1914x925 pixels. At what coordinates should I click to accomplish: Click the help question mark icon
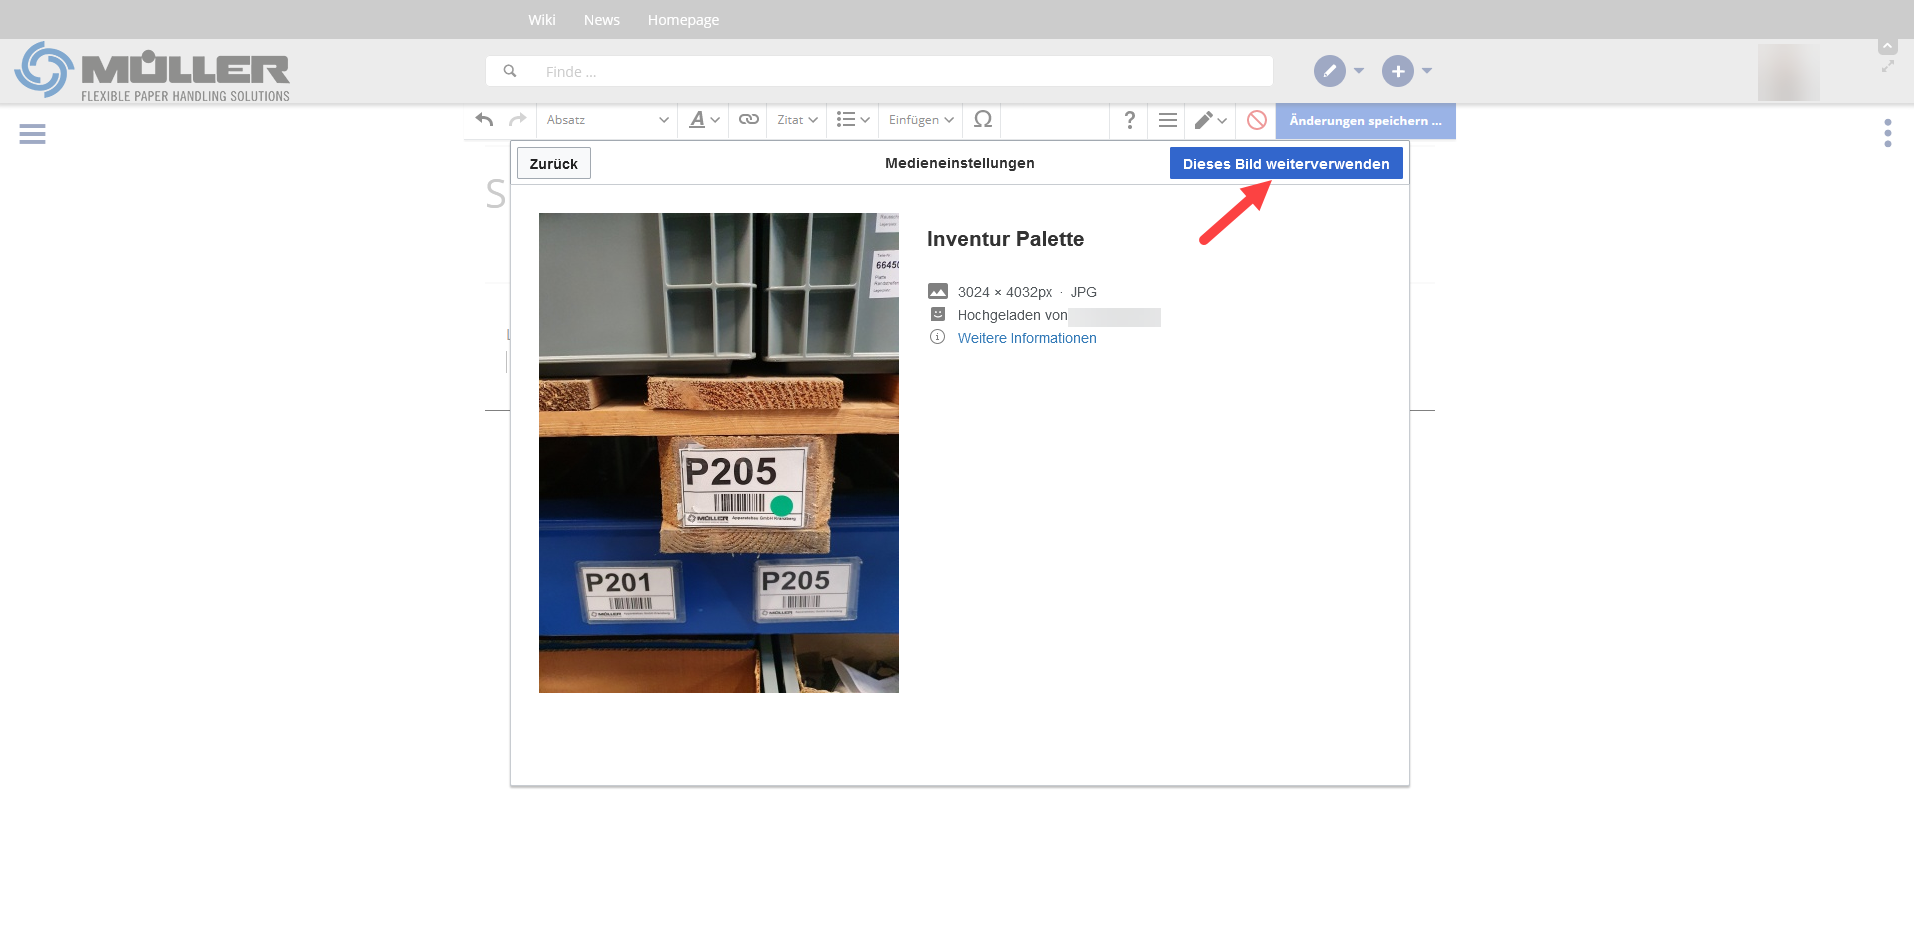1129,120
